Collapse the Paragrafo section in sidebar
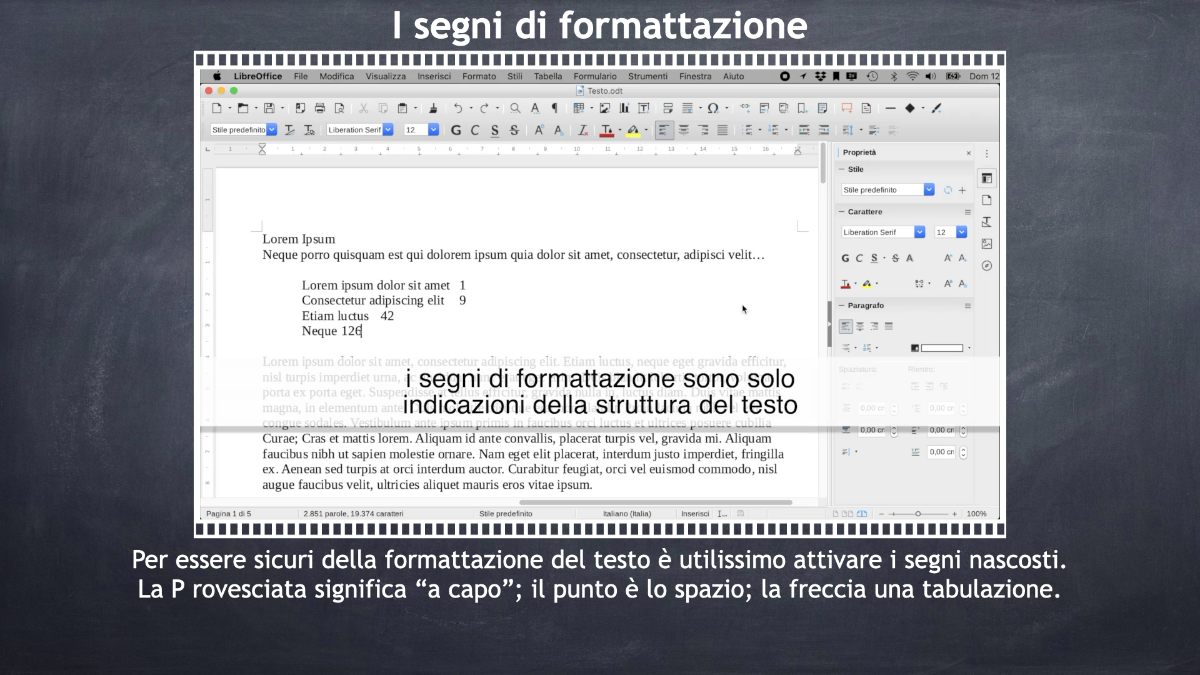Image resolution: width=1200 pixels, height=675 pixels. point(840,305)
